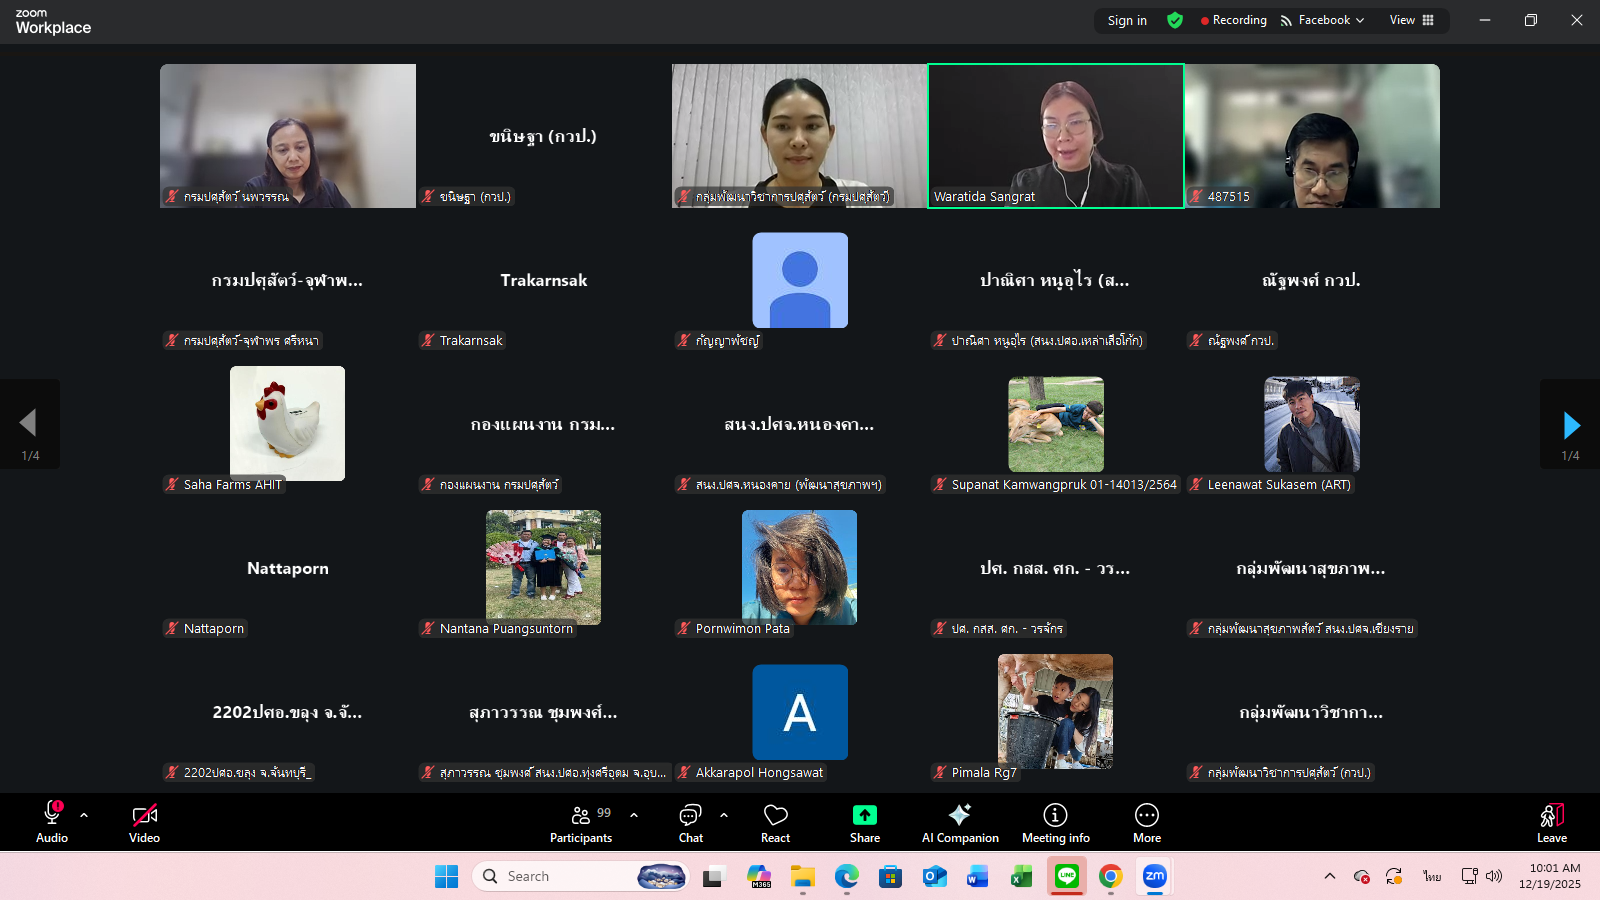The height and width of the screenshot is (900, 1600).
Task: Expand the Facebook livestream dropdown
Action: 1322,20
